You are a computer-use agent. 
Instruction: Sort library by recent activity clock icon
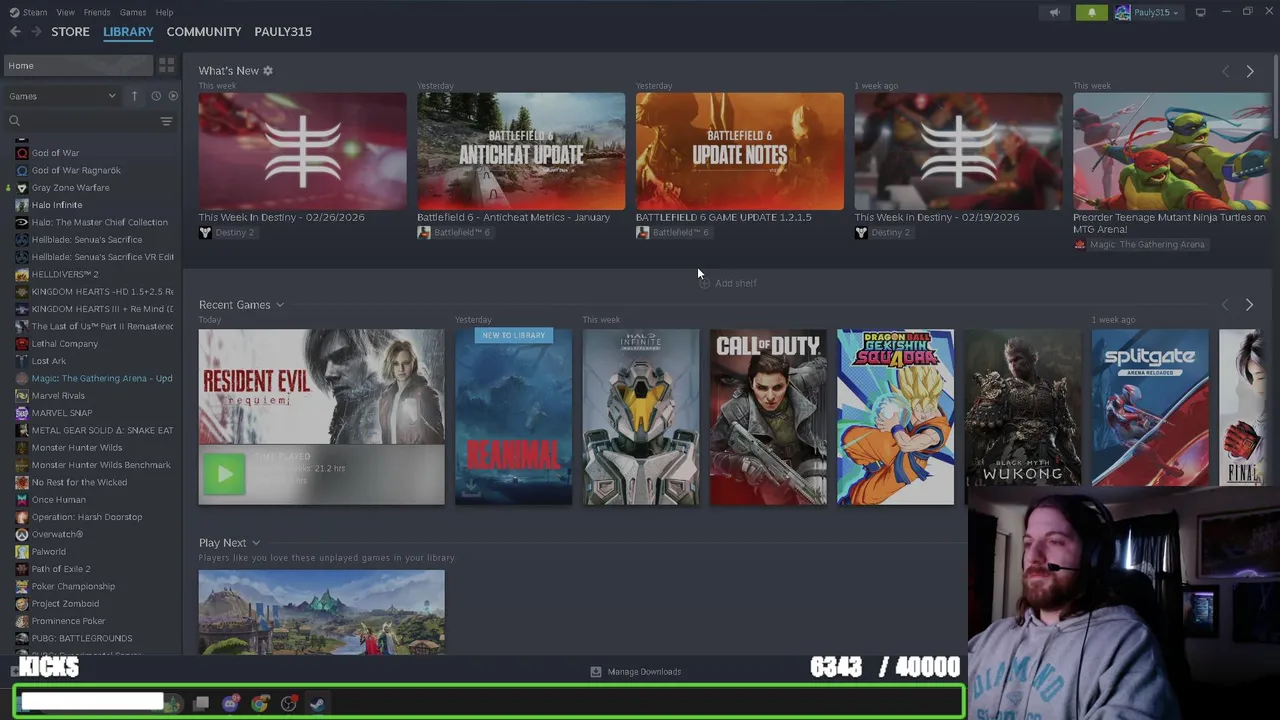[x=155, y=96]
